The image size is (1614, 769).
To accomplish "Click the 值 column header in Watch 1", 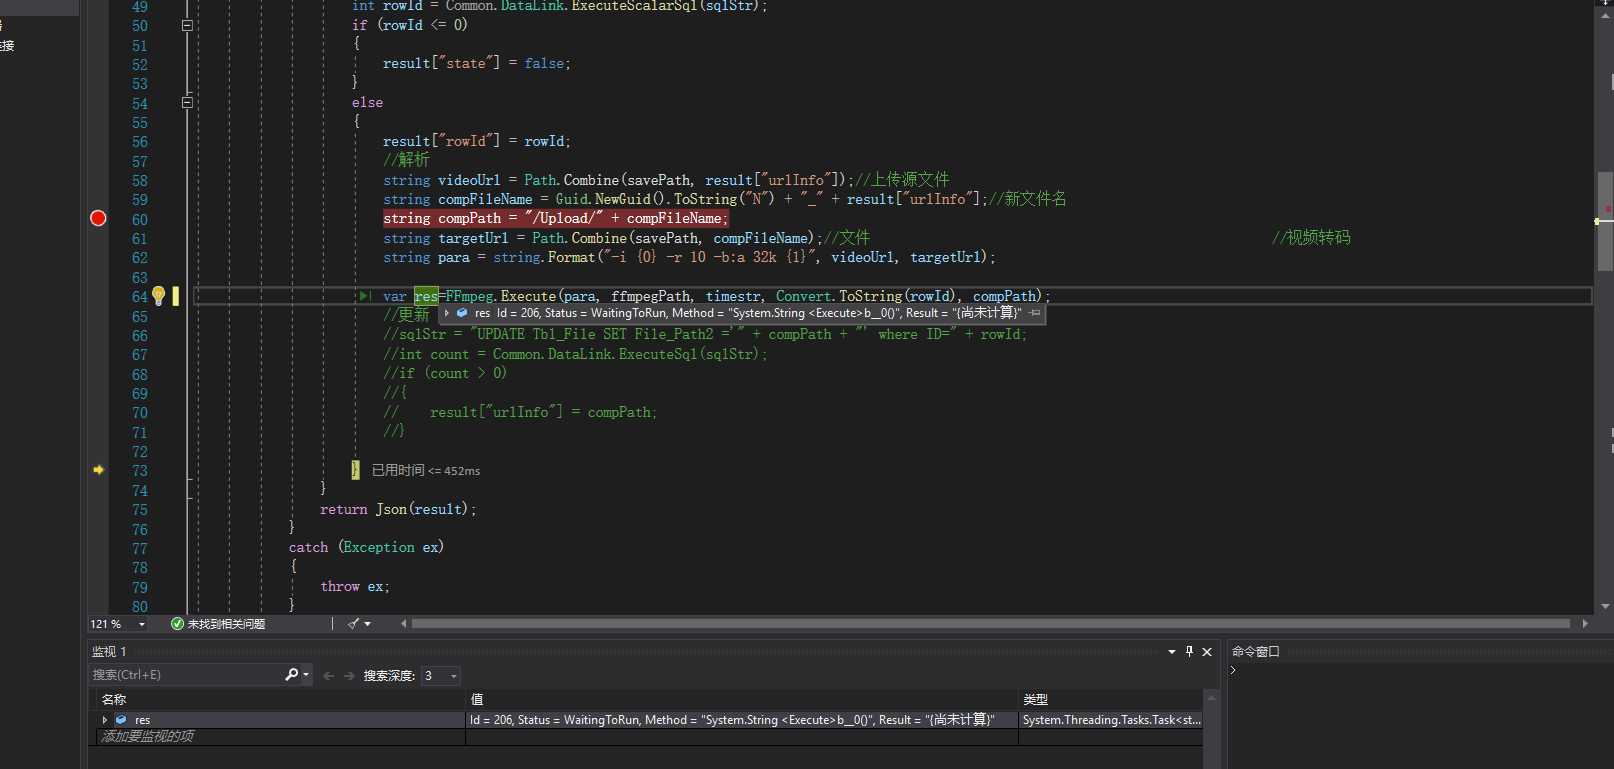I will (x=477, y=699).
